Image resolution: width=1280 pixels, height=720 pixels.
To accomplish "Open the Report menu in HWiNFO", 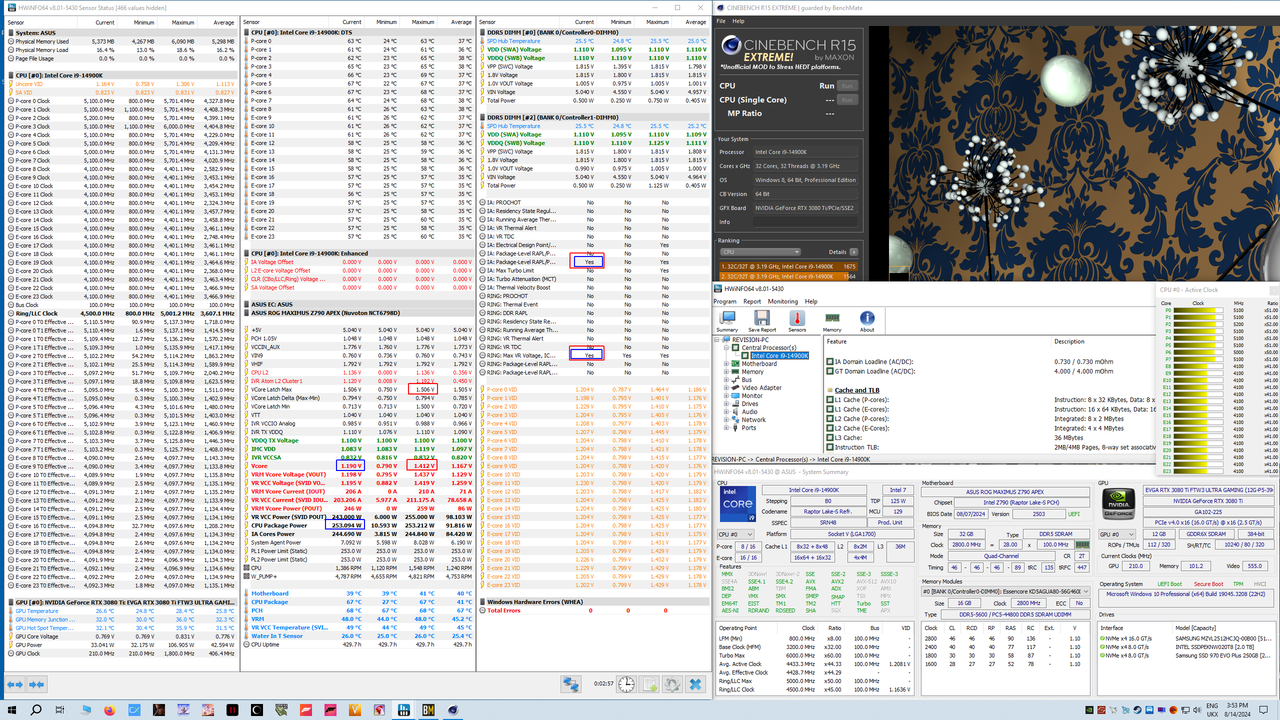I will pyautogui.click(x=752, y=301).
